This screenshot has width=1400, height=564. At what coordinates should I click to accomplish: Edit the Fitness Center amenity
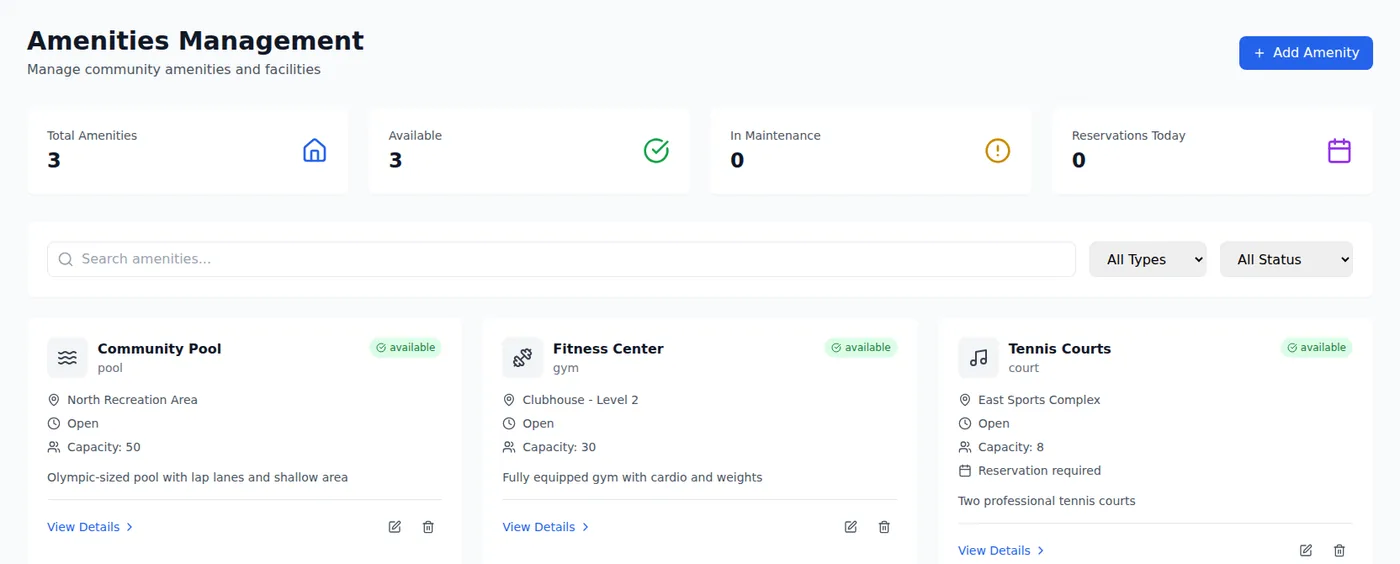(x=851, y=527)
